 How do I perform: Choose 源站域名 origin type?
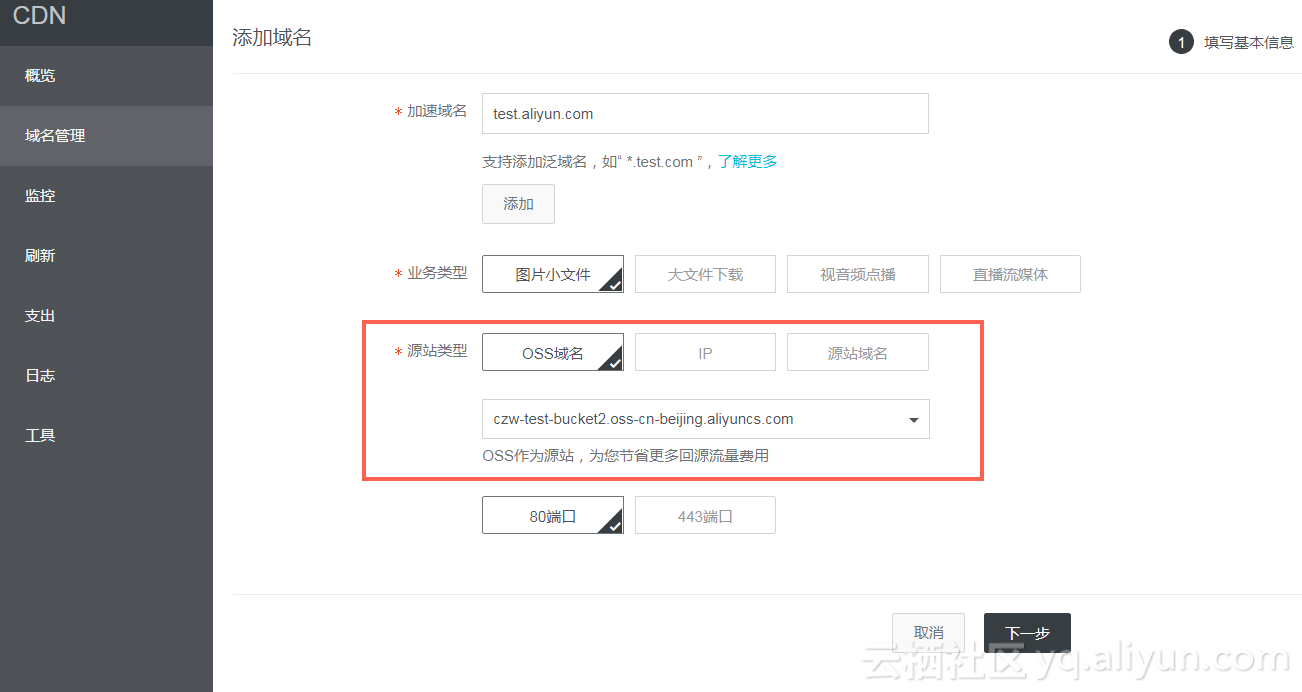[858, 353]
